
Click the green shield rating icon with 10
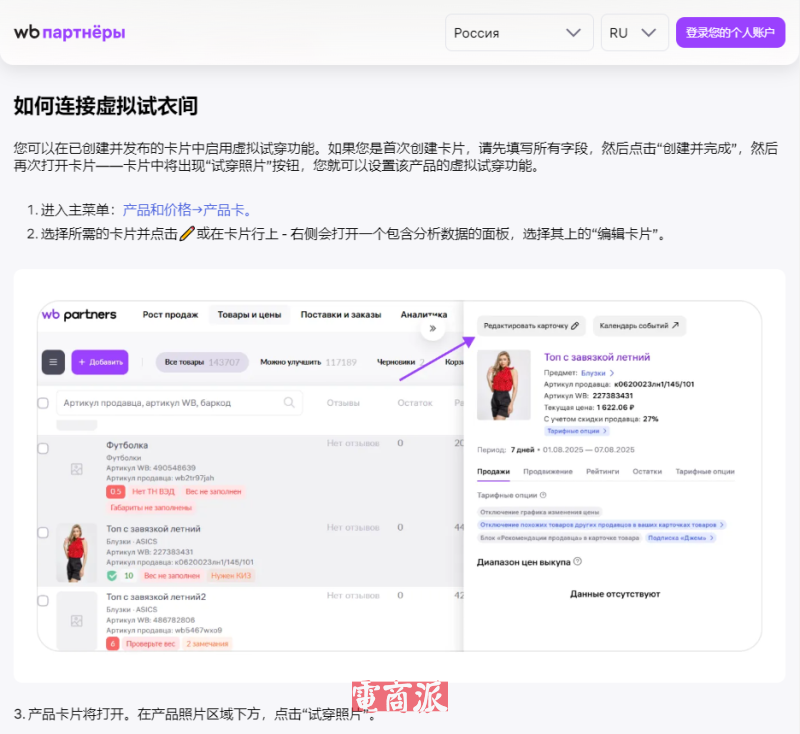pyautogui.click(x=112, y=576)
